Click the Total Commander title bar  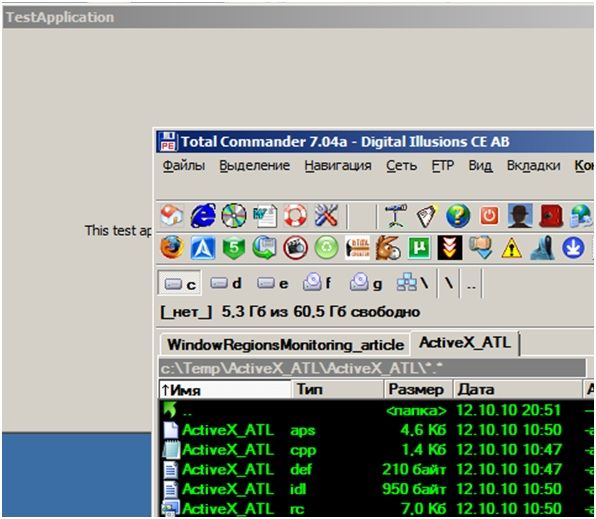click(375, 142)
